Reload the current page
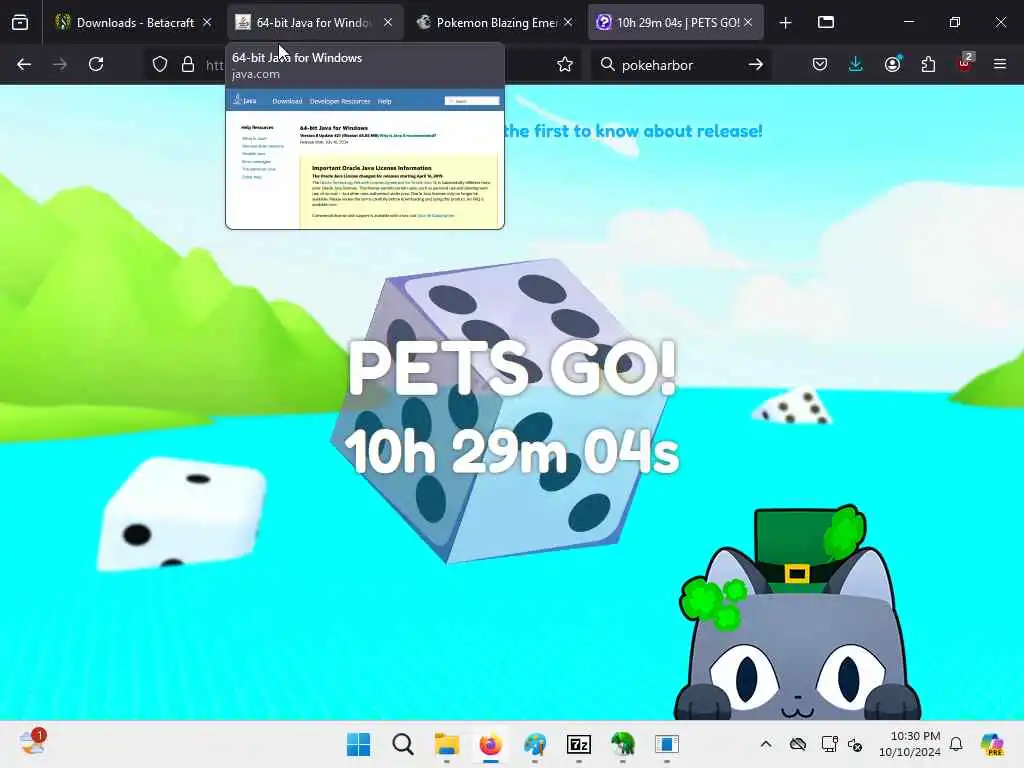 pos(96,64)
